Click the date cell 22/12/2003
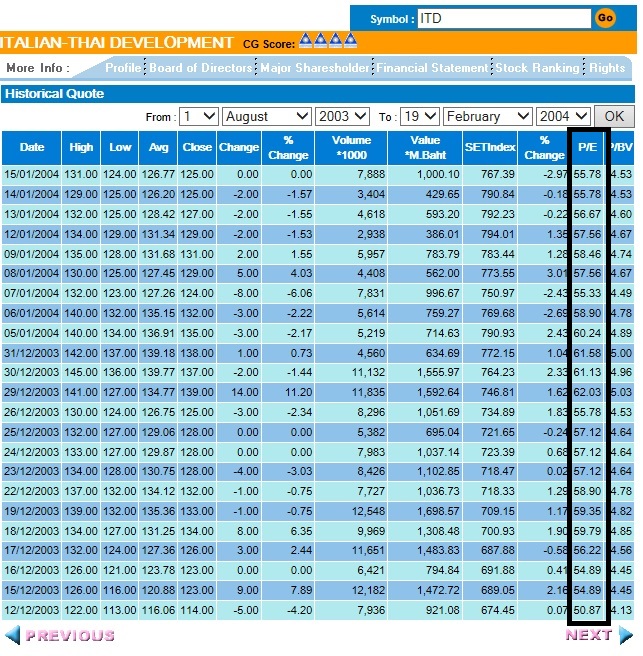Viewport: 643px width, 656px height. (x=31, y=491)
